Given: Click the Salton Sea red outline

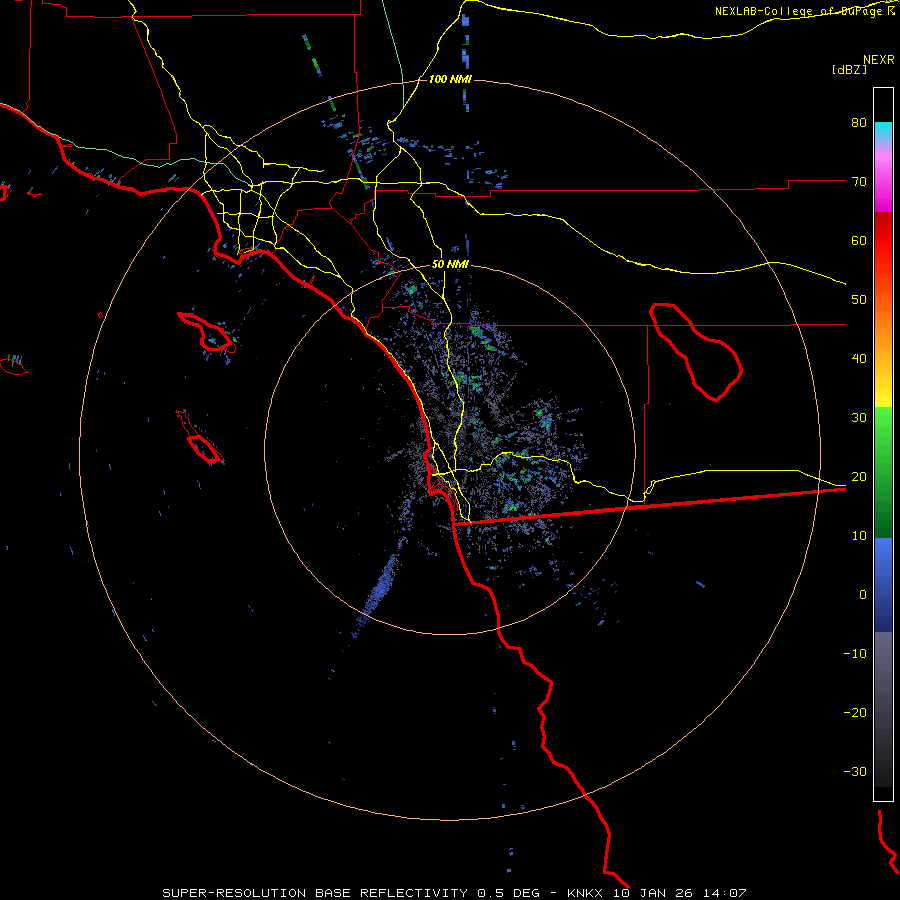Looking at the screenshot, I should click(696, 352).
